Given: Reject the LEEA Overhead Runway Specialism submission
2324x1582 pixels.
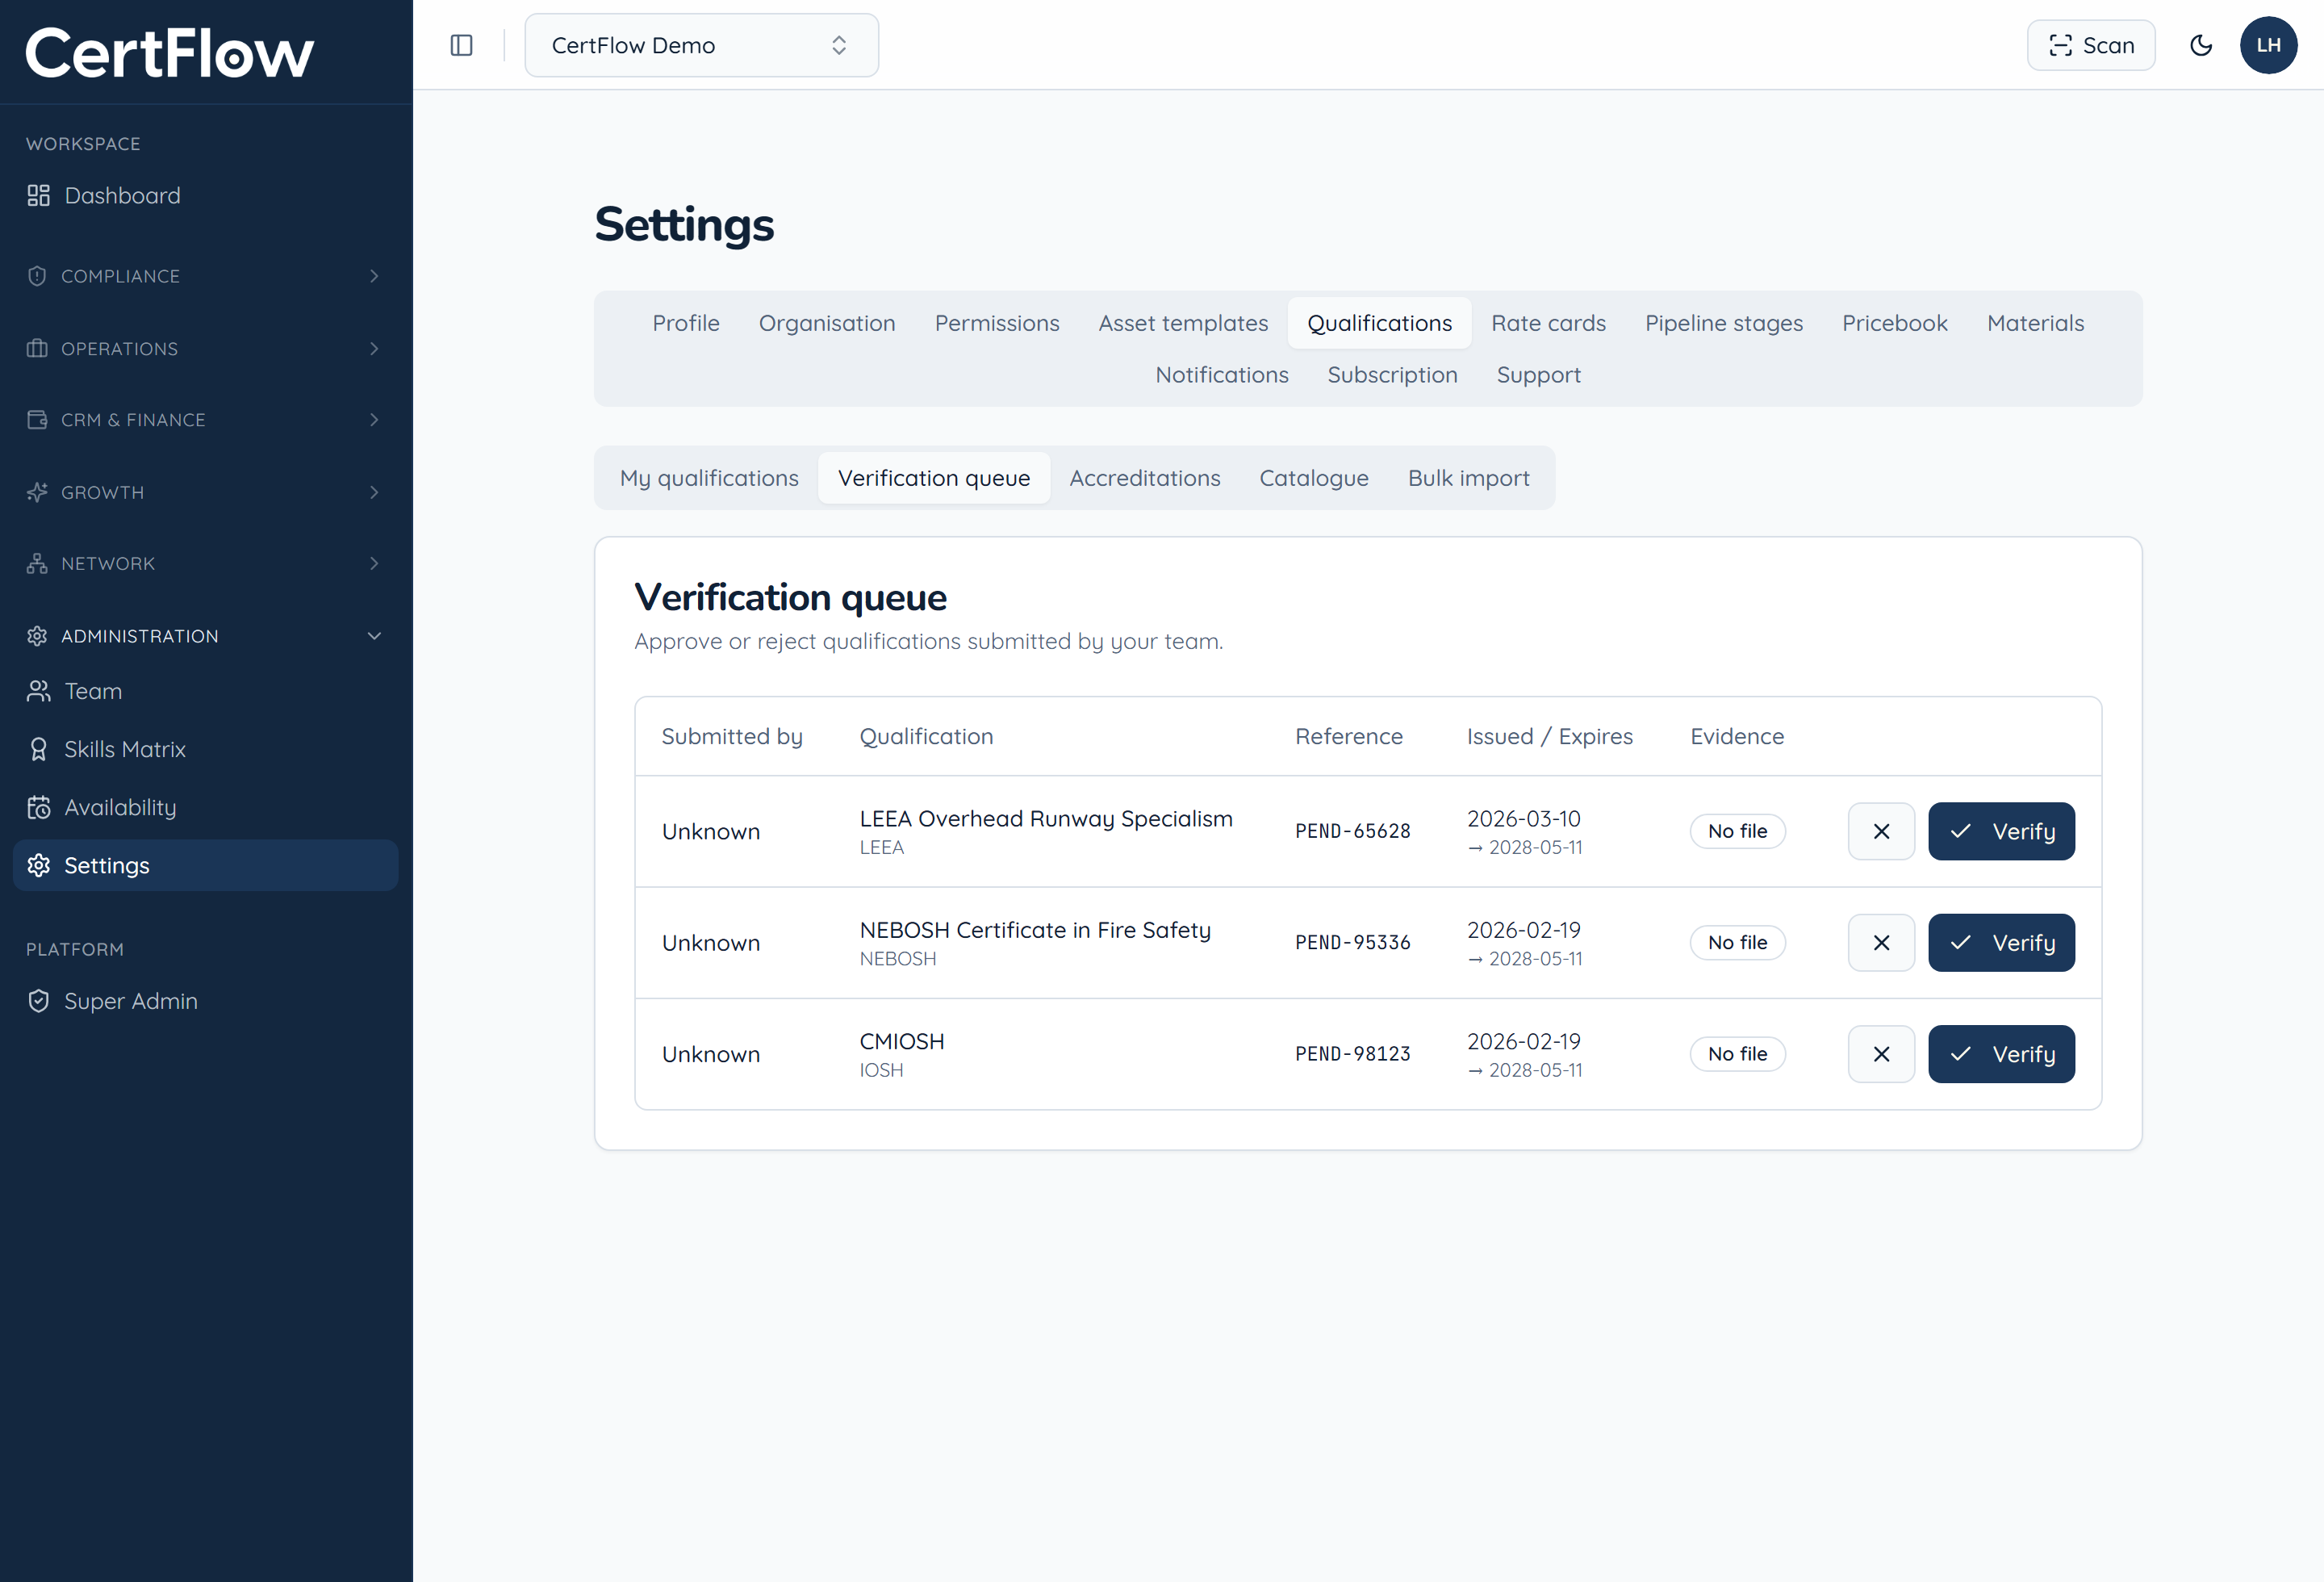Looking at the screenshot, I should pos(1881,831).
